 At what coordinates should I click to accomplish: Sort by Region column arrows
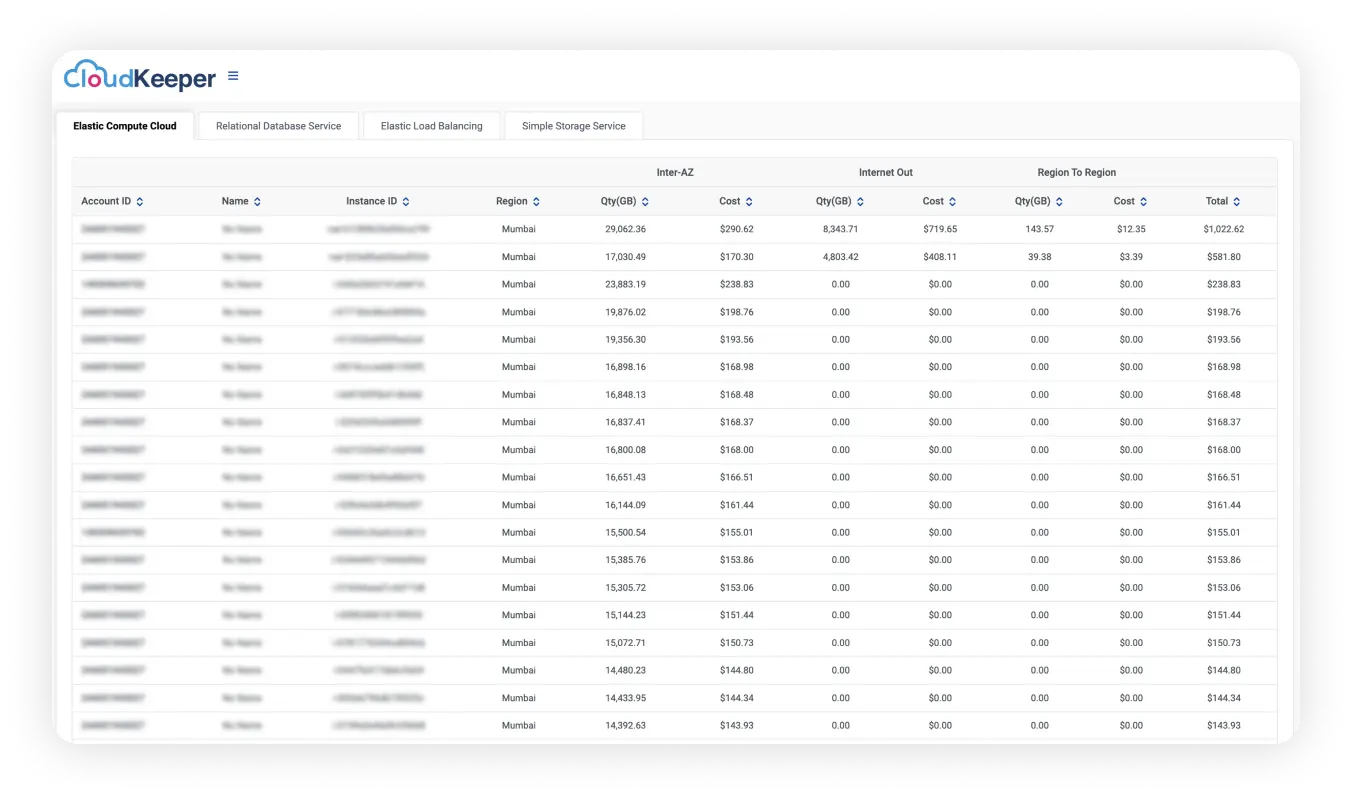pyautogui.click(x=536, y=202)
